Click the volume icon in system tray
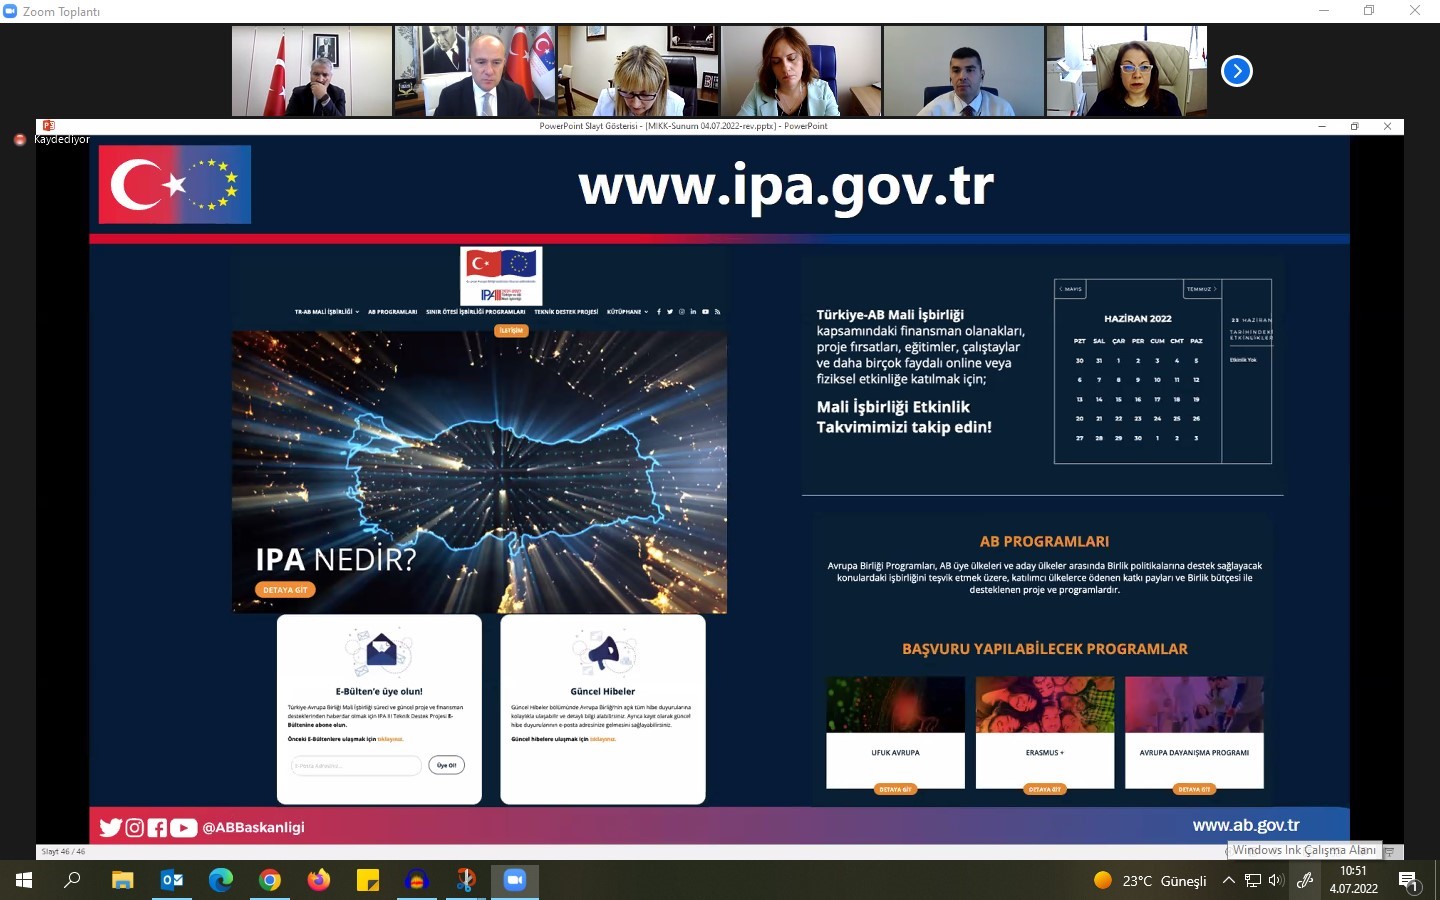 [x=1276, y=880]
